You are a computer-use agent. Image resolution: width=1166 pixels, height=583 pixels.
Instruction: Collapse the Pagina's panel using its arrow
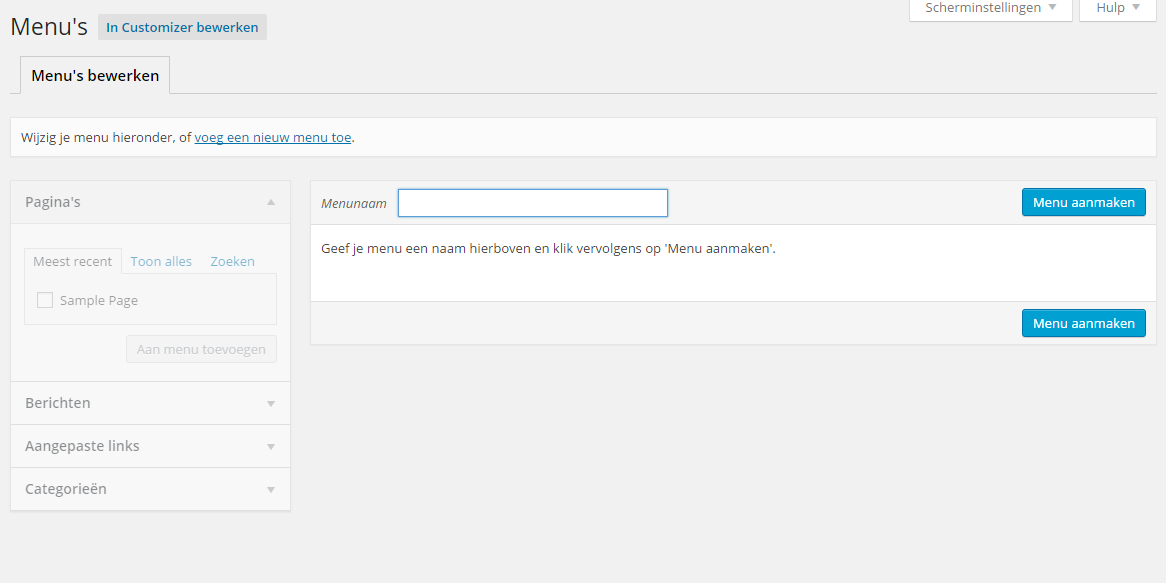click(x=270, y=202)
